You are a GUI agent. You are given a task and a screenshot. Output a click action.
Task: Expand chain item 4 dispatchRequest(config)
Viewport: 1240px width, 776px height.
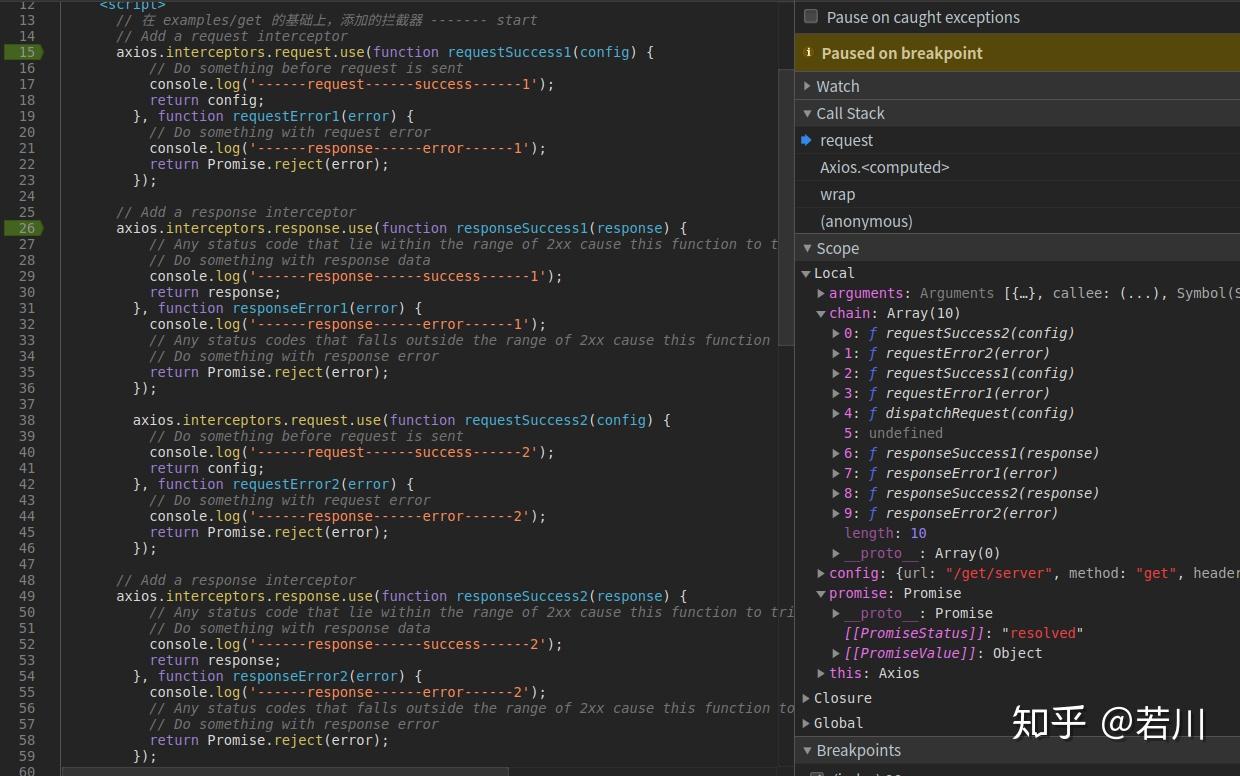tap(836, 413)
